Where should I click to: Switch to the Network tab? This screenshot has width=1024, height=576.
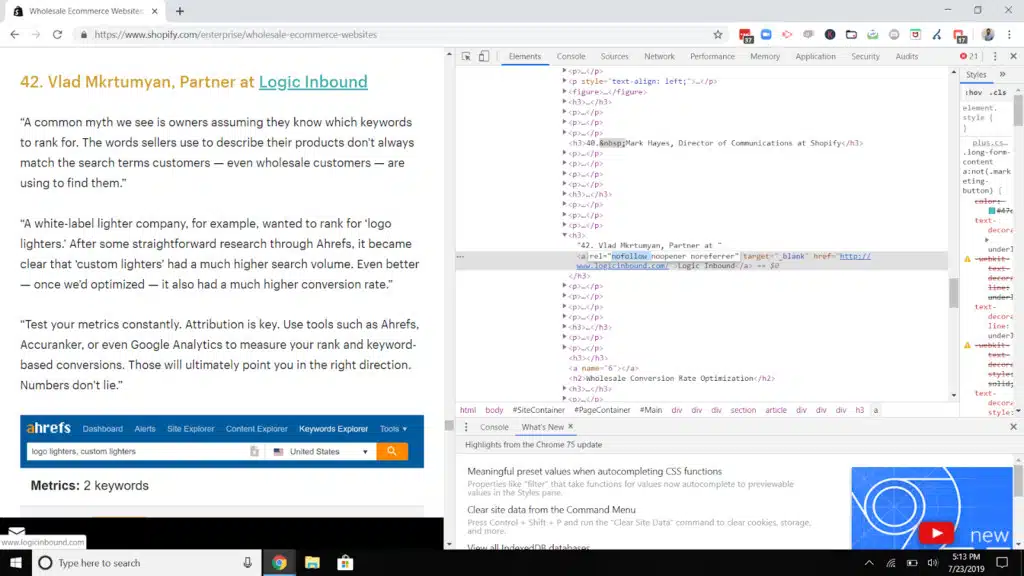[x=659, y=57]
